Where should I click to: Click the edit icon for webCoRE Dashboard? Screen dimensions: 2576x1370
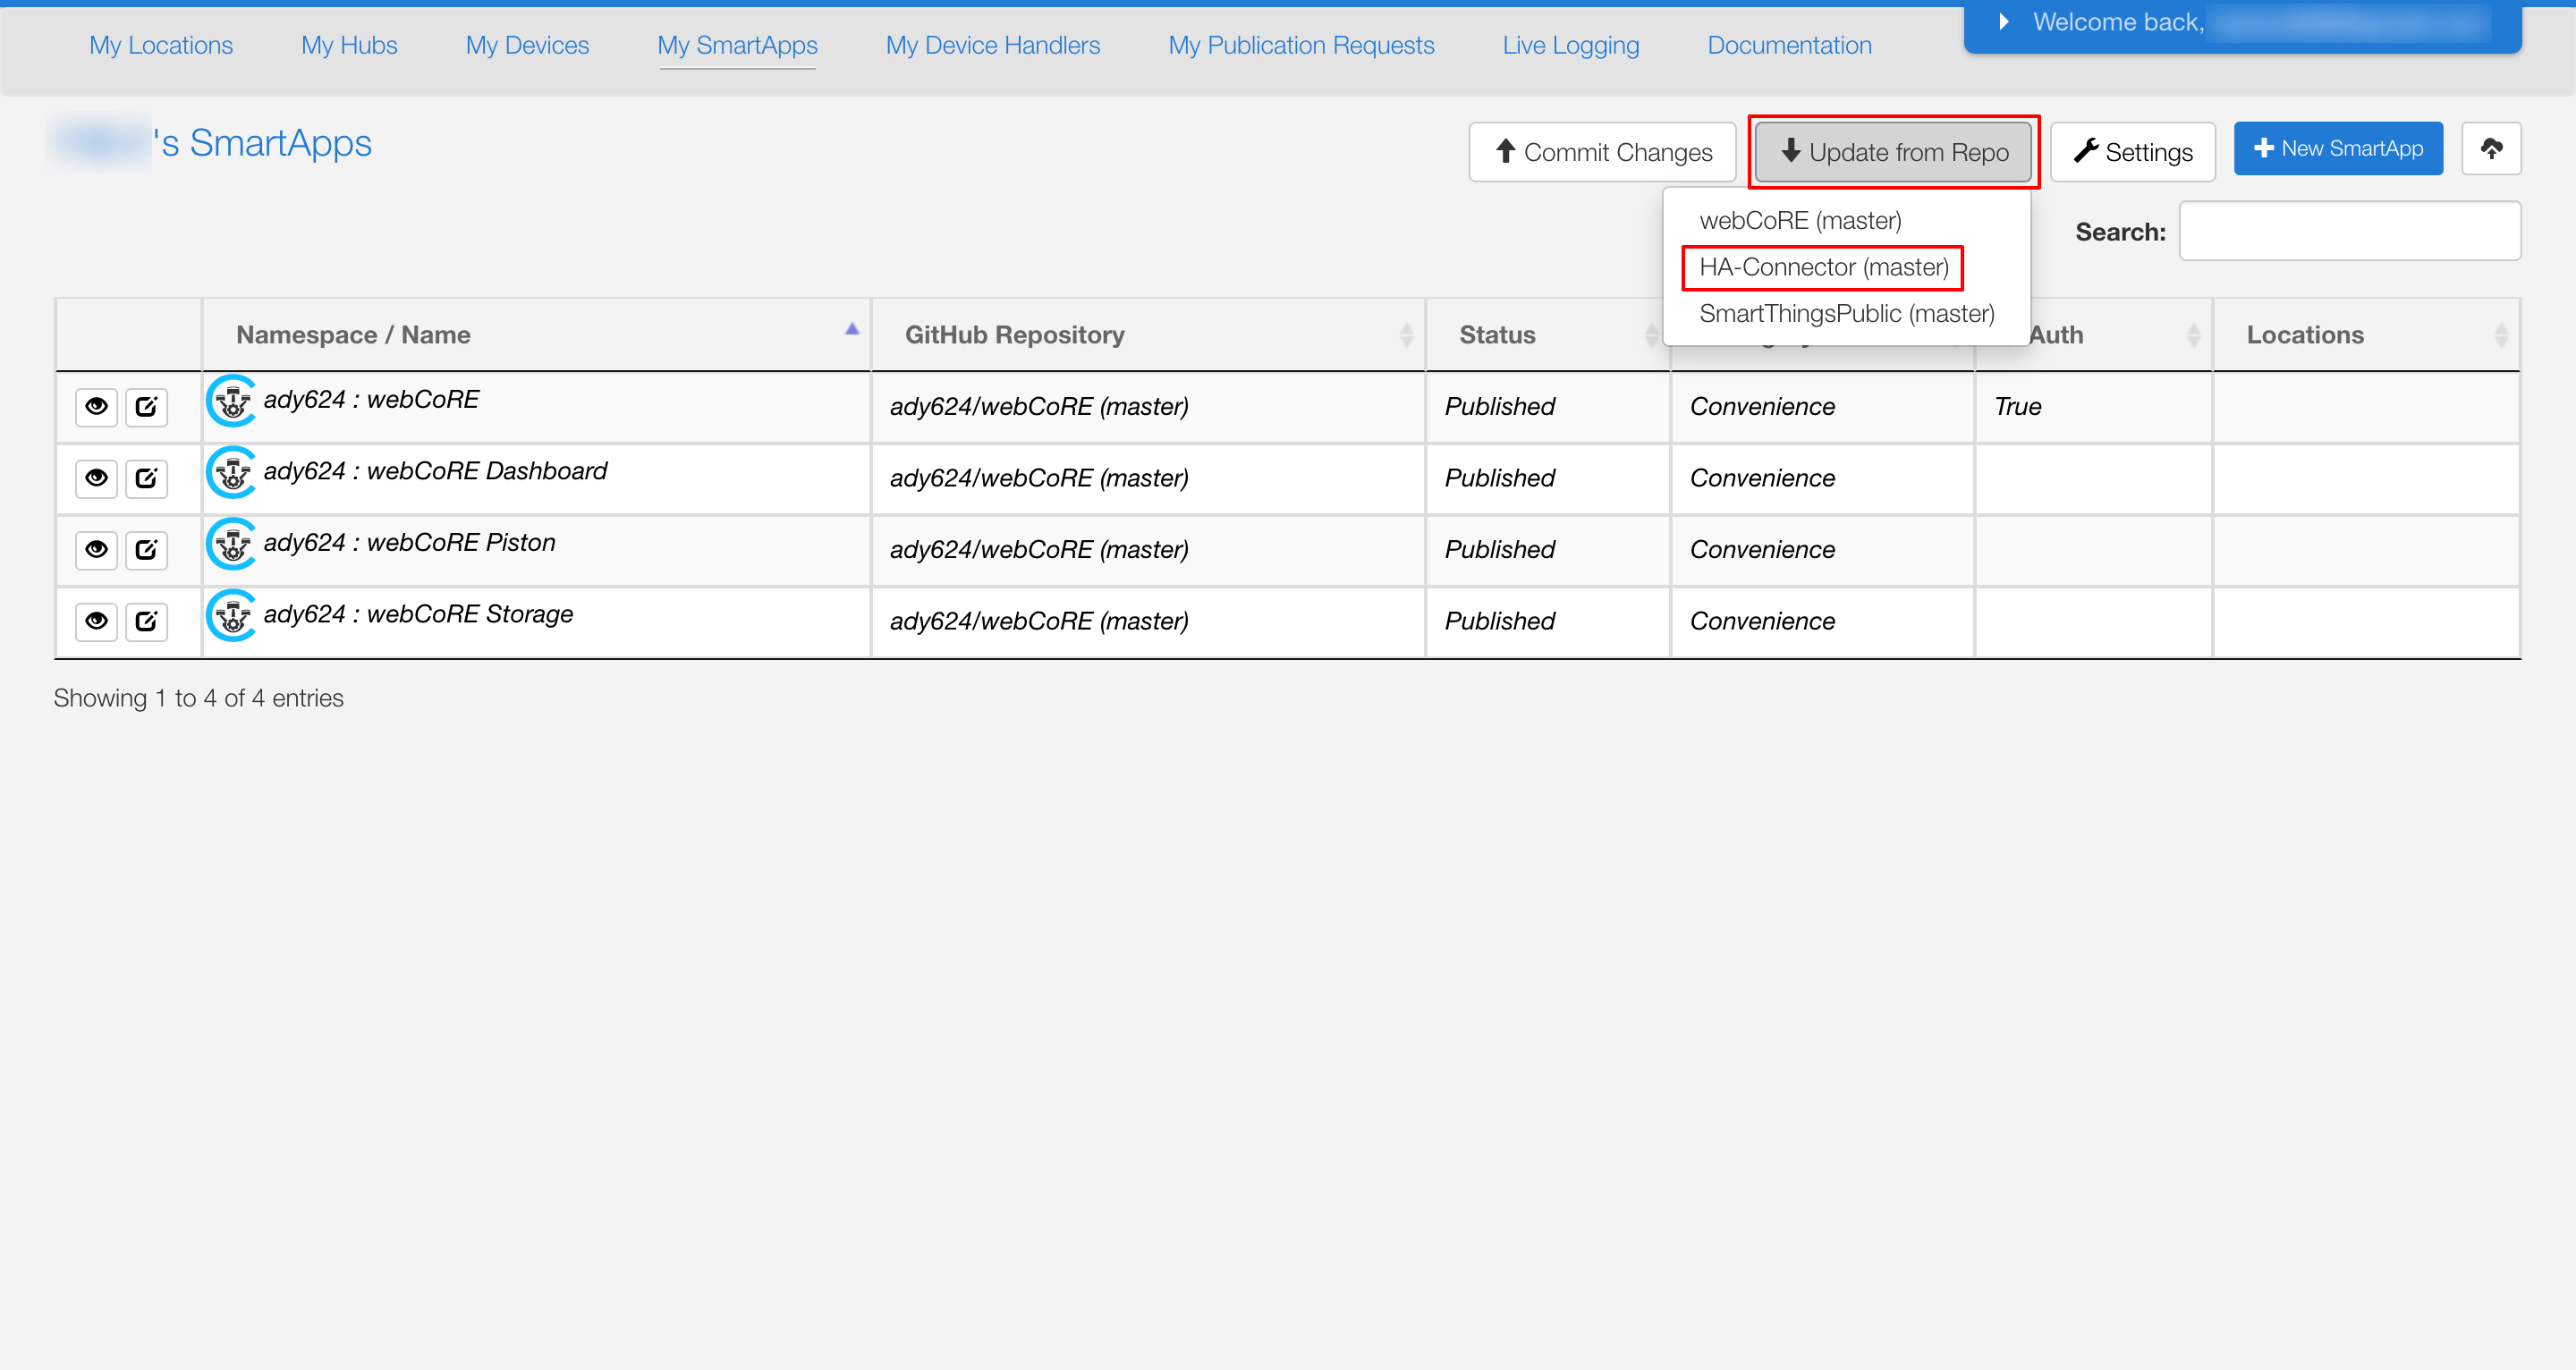point(146,478)
